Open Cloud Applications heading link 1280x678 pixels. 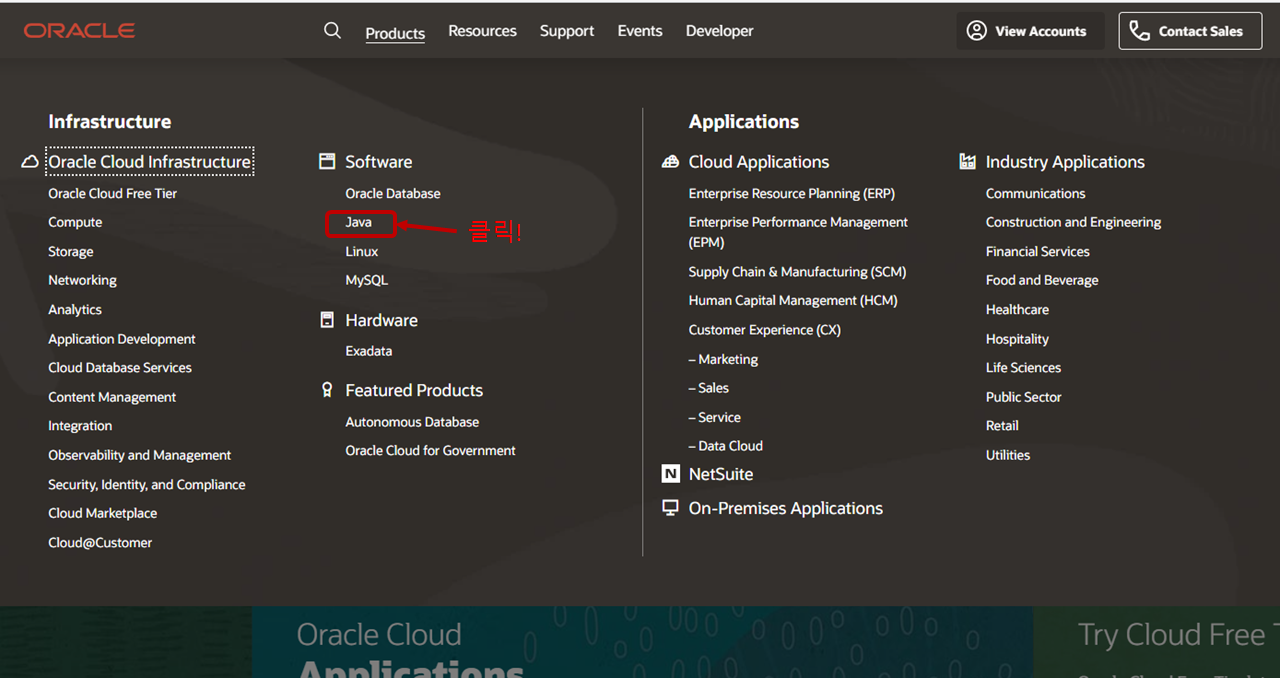[759, 162]
